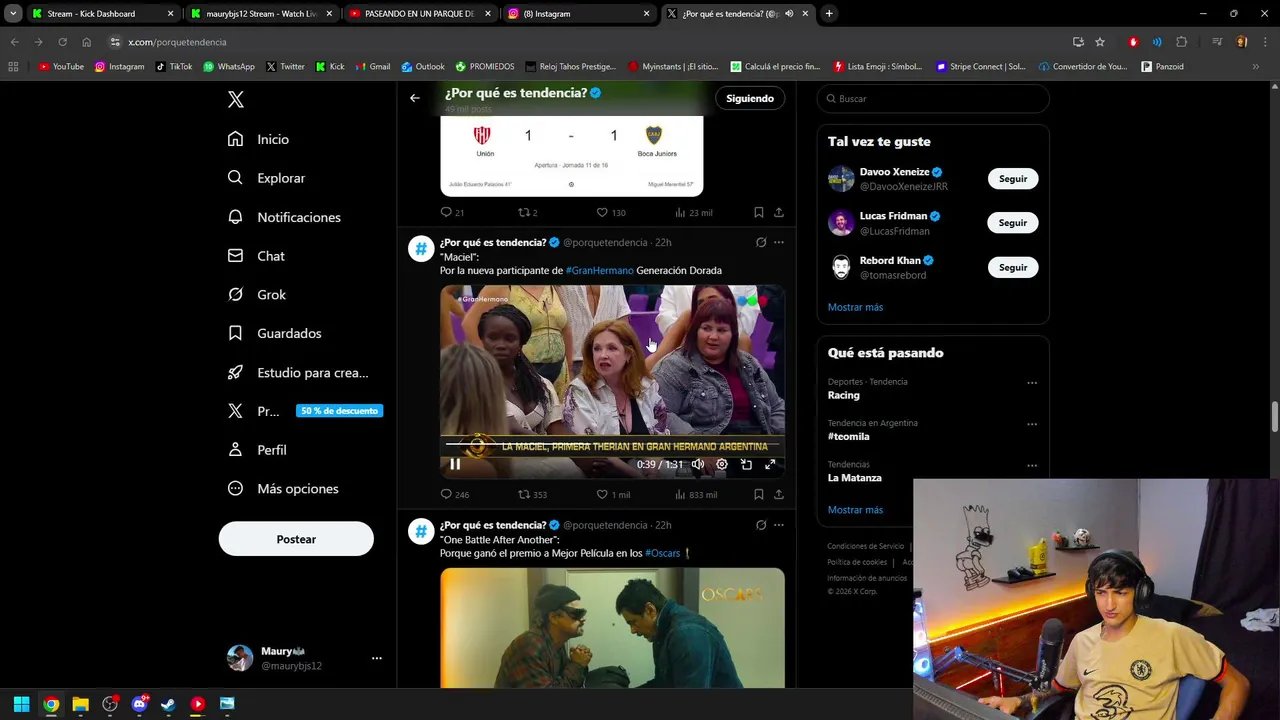This screenshot has height=720, width=1280.
Task: Open the Explorar page
Action: [266, 178]
